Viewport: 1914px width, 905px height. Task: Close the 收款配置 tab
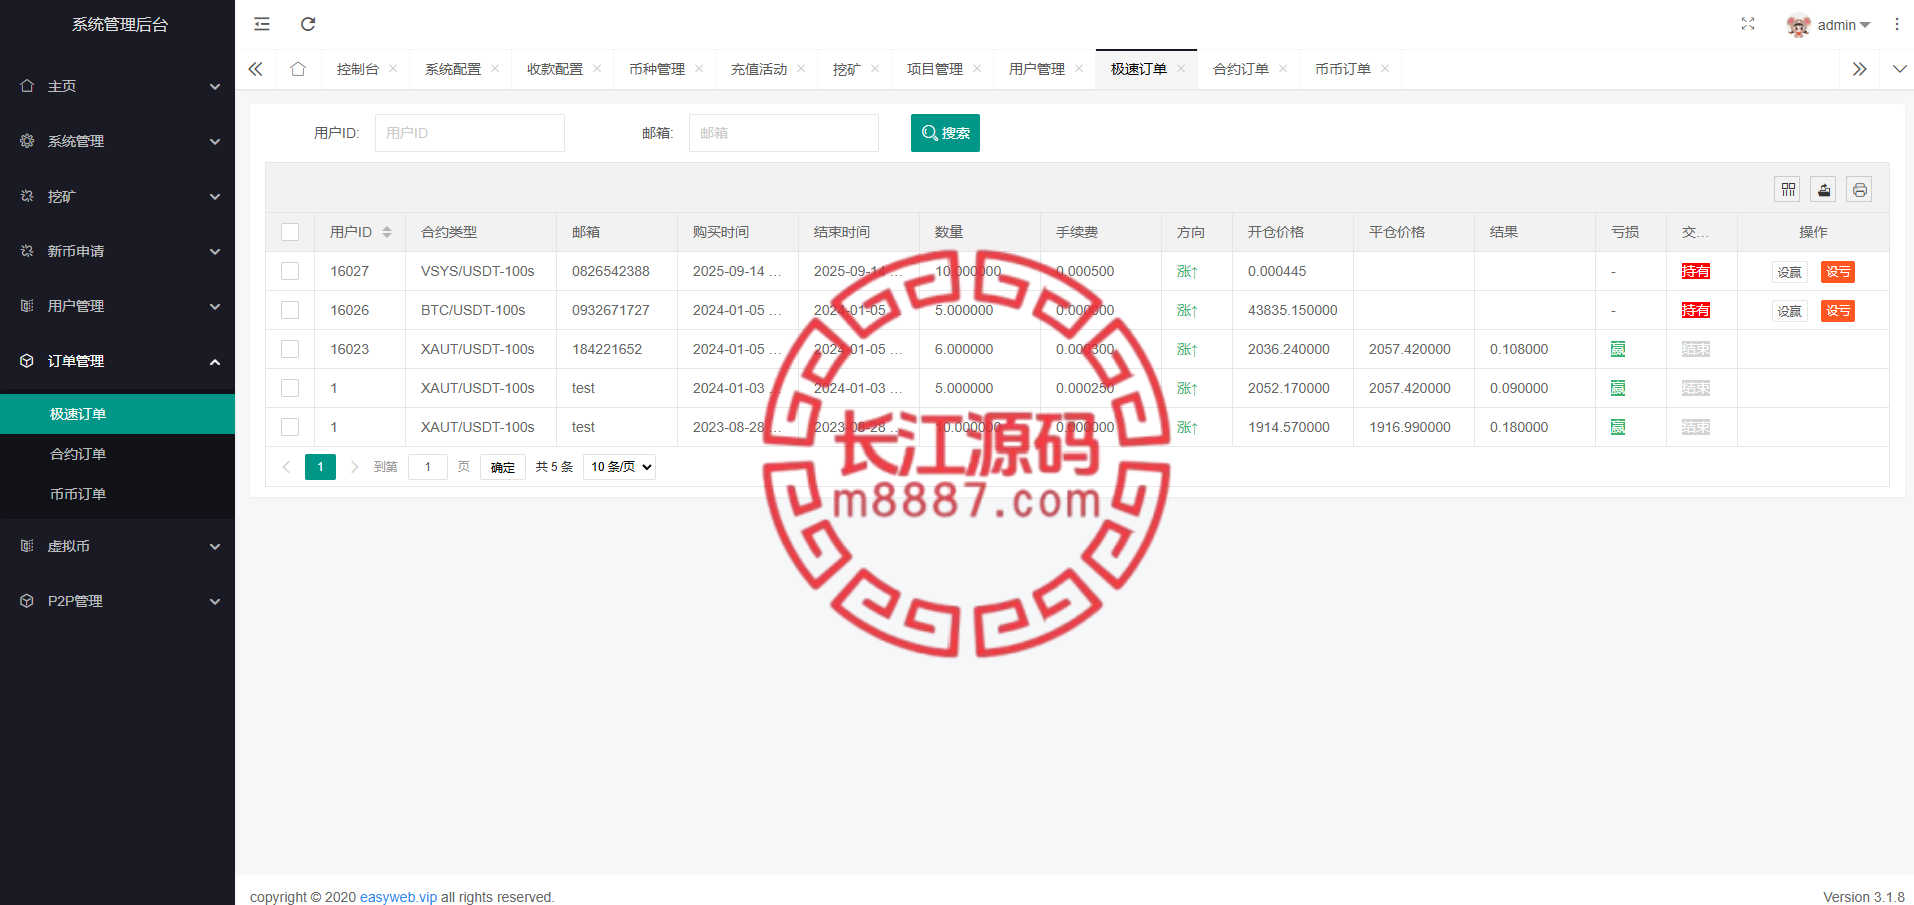(597, 69)
